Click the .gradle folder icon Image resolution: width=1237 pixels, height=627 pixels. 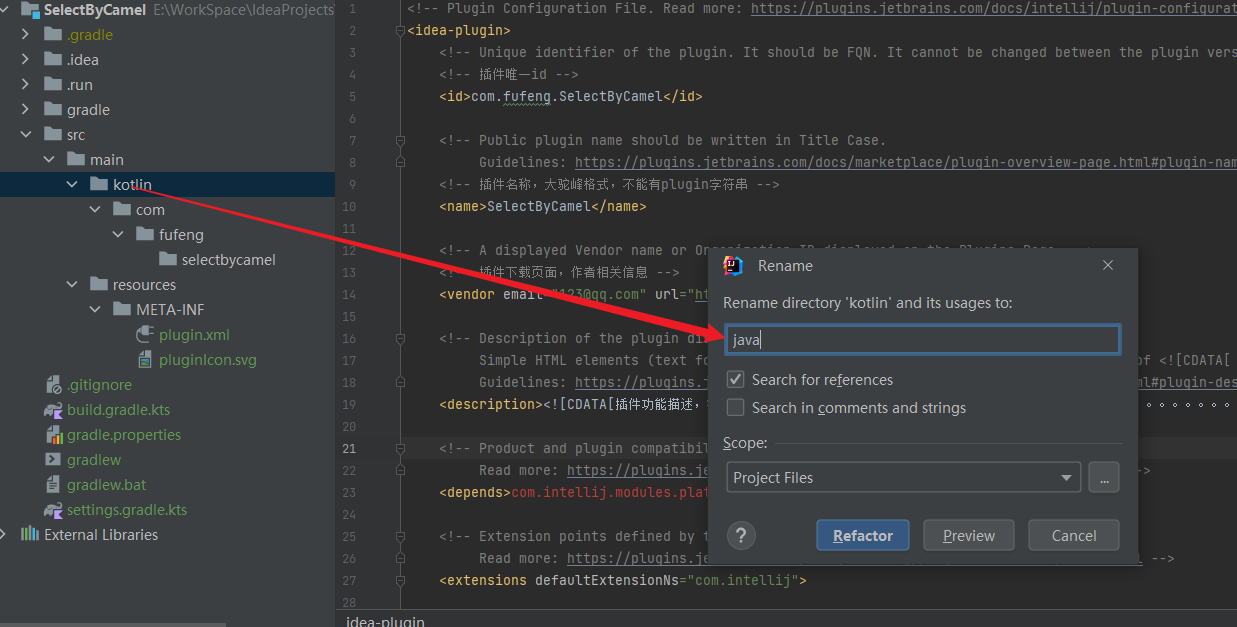coord(52,34)
